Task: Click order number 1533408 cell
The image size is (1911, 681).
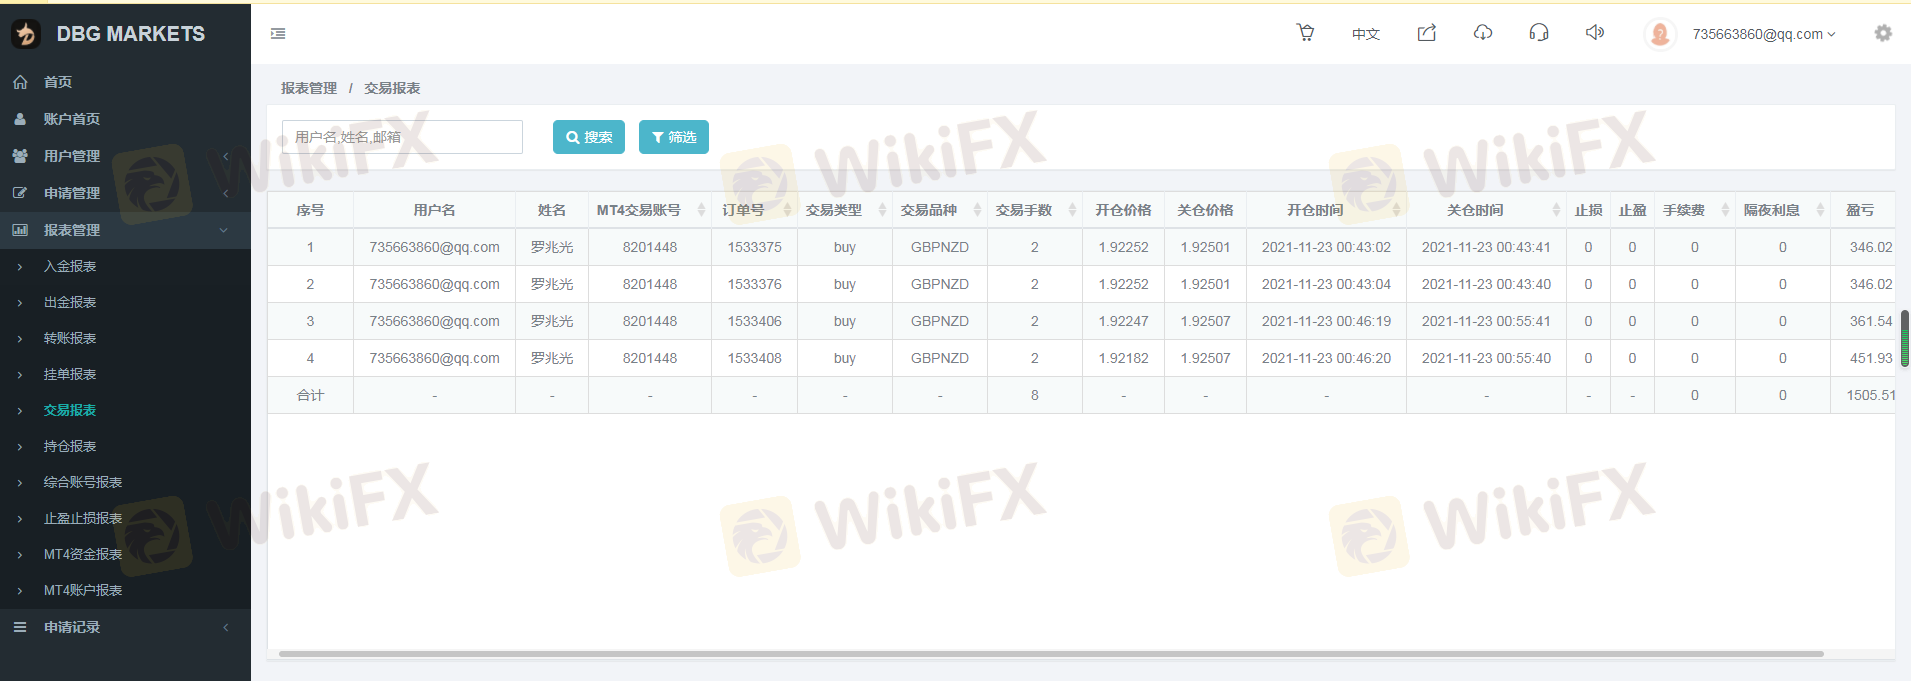Action: [x=754, y=358]
